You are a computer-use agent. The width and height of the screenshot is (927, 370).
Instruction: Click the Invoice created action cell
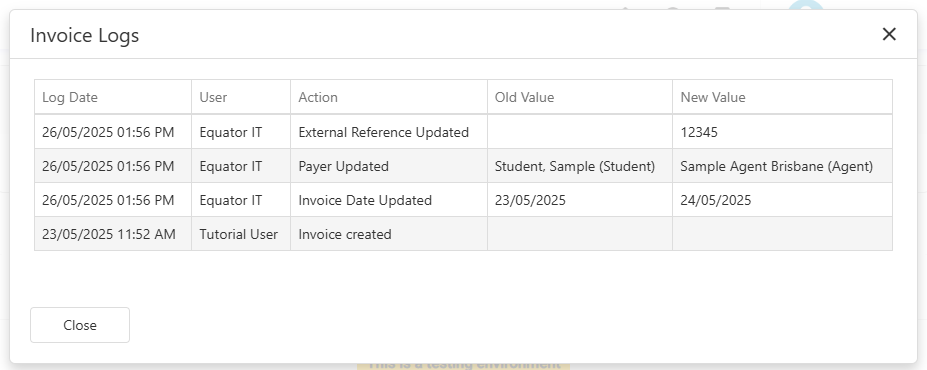pyautogui.click(x=389, y=234)
